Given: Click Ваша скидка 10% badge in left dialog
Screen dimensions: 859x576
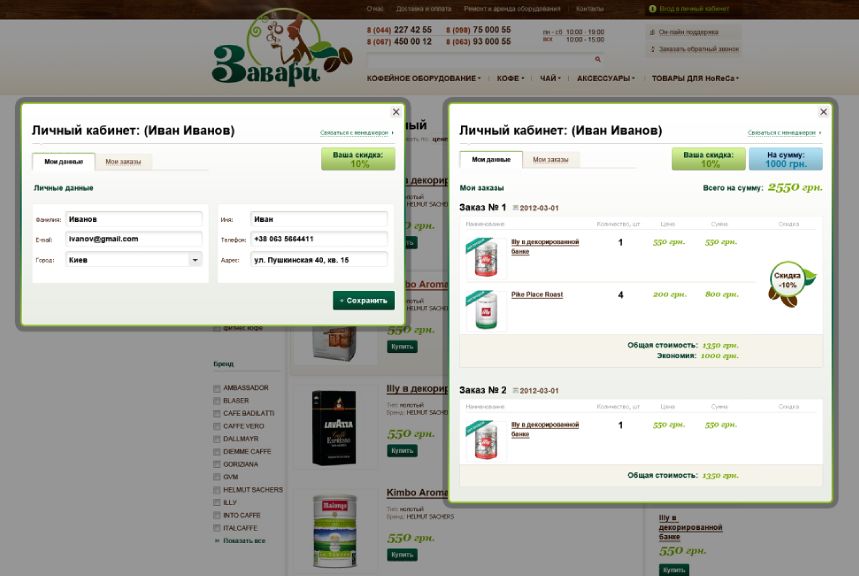Looking at the screenshot, I should tap(358, 159).
